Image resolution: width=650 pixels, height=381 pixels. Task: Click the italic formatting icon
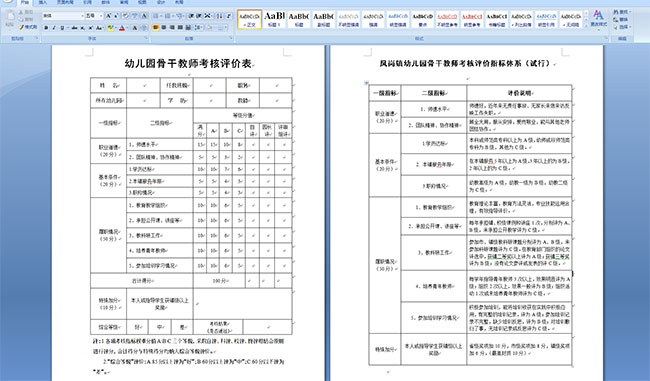[54, 28]
